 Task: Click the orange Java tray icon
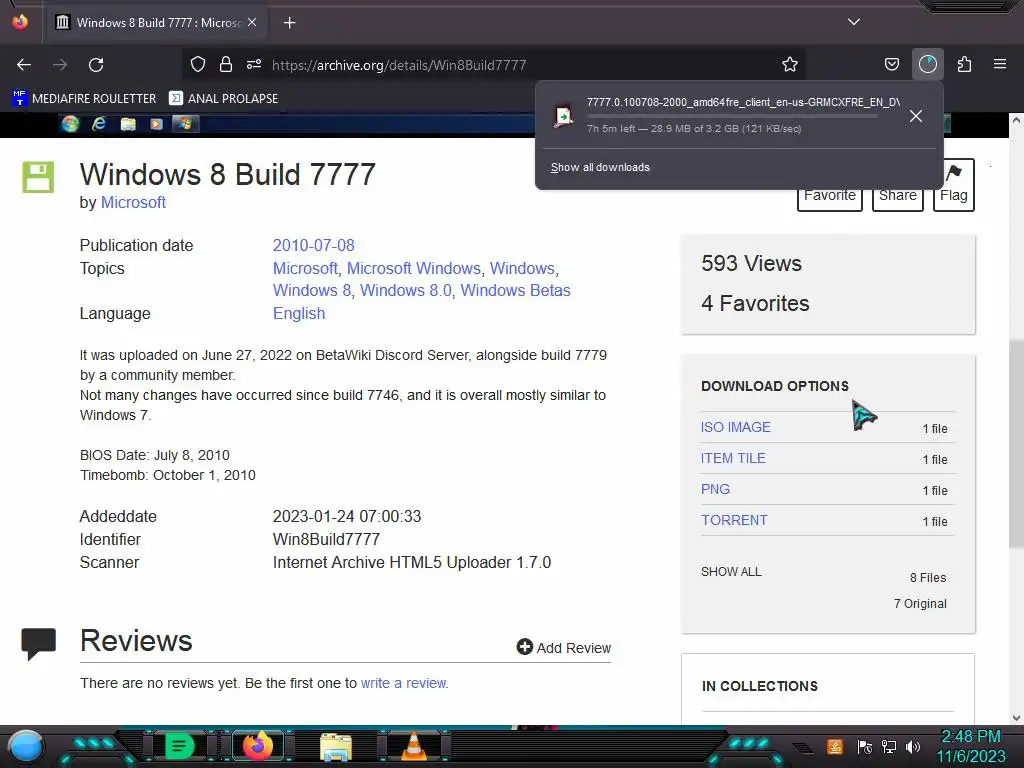pos(835,746)
